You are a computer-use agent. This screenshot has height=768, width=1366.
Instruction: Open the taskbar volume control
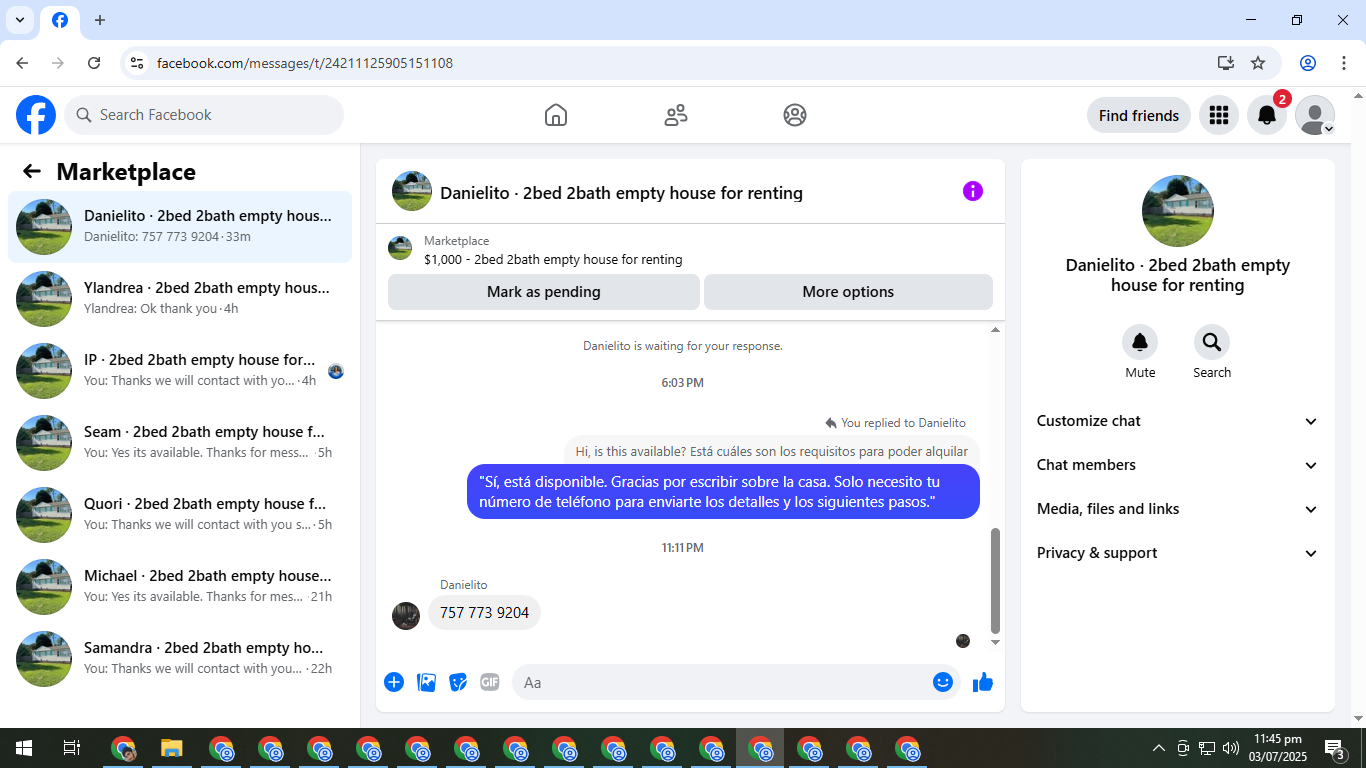1231,748
